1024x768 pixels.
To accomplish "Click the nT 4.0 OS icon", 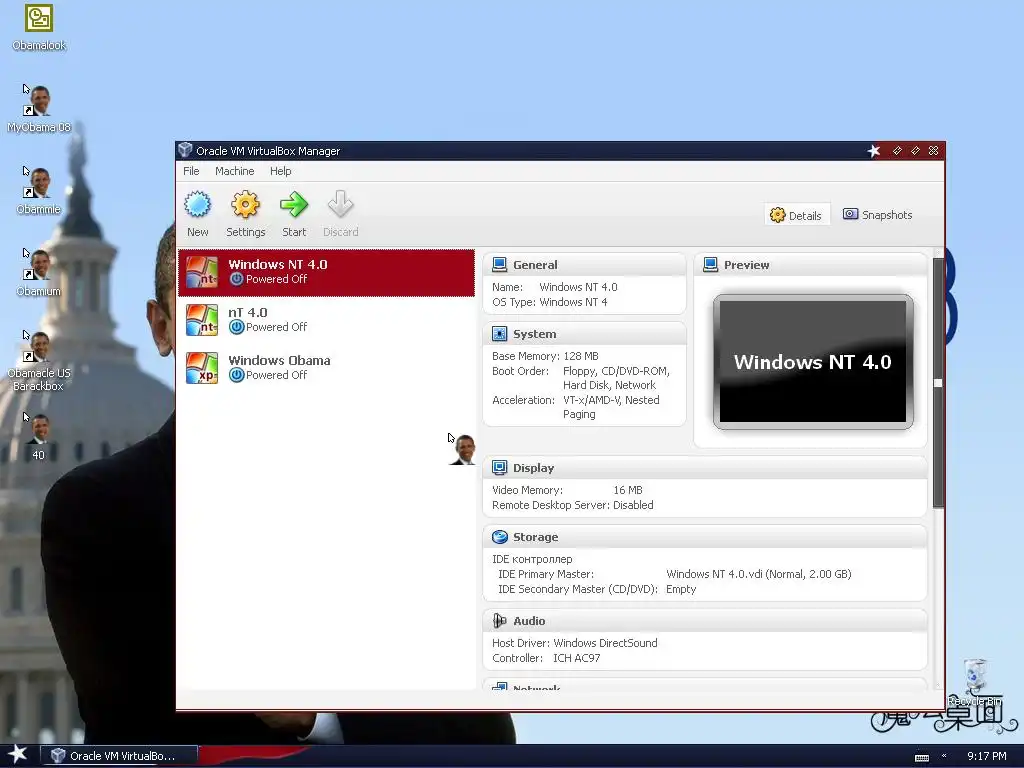I will click(202, 320).
